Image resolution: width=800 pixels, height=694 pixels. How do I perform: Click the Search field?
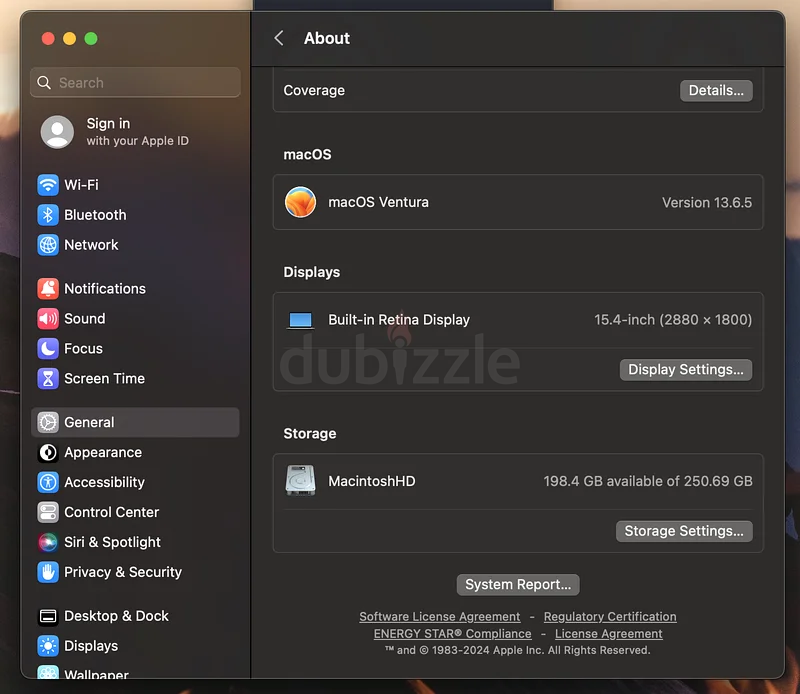(135, 83)
